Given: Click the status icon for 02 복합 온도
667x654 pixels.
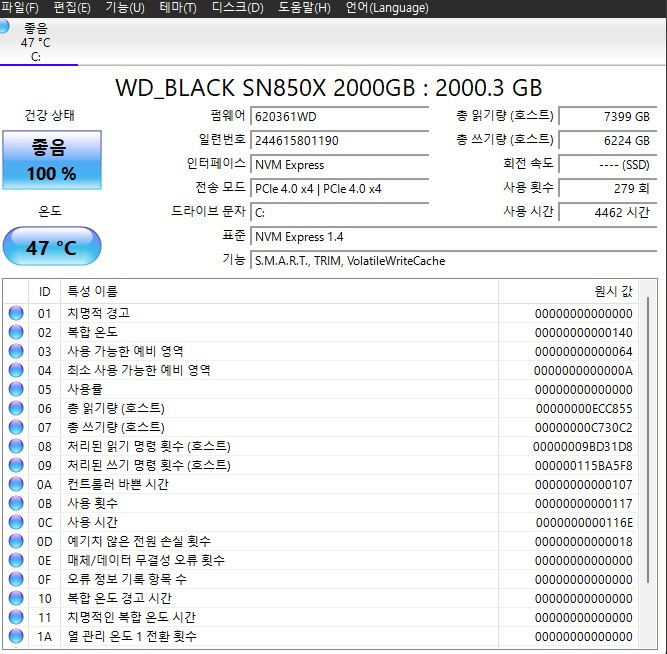Looking at the screenshot, I should pyautogui.click(x=16, y=332).
